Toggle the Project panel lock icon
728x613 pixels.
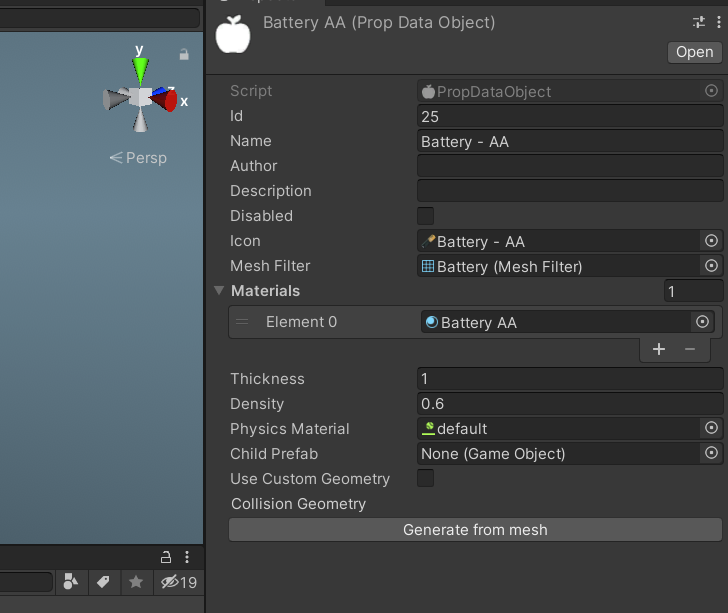[166, 557]
